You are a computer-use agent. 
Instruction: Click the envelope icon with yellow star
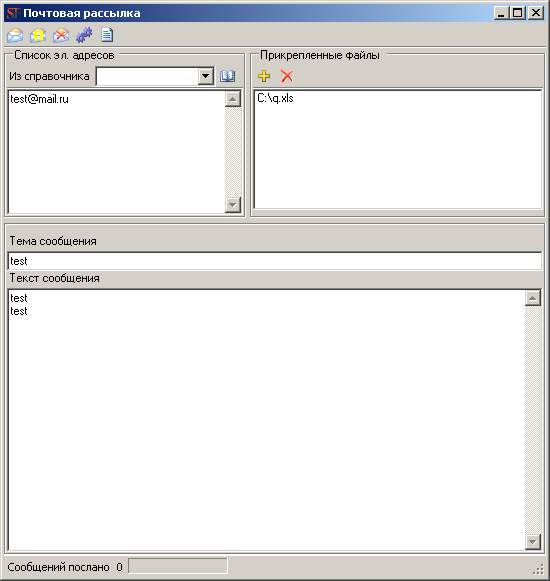click(38, 36)
